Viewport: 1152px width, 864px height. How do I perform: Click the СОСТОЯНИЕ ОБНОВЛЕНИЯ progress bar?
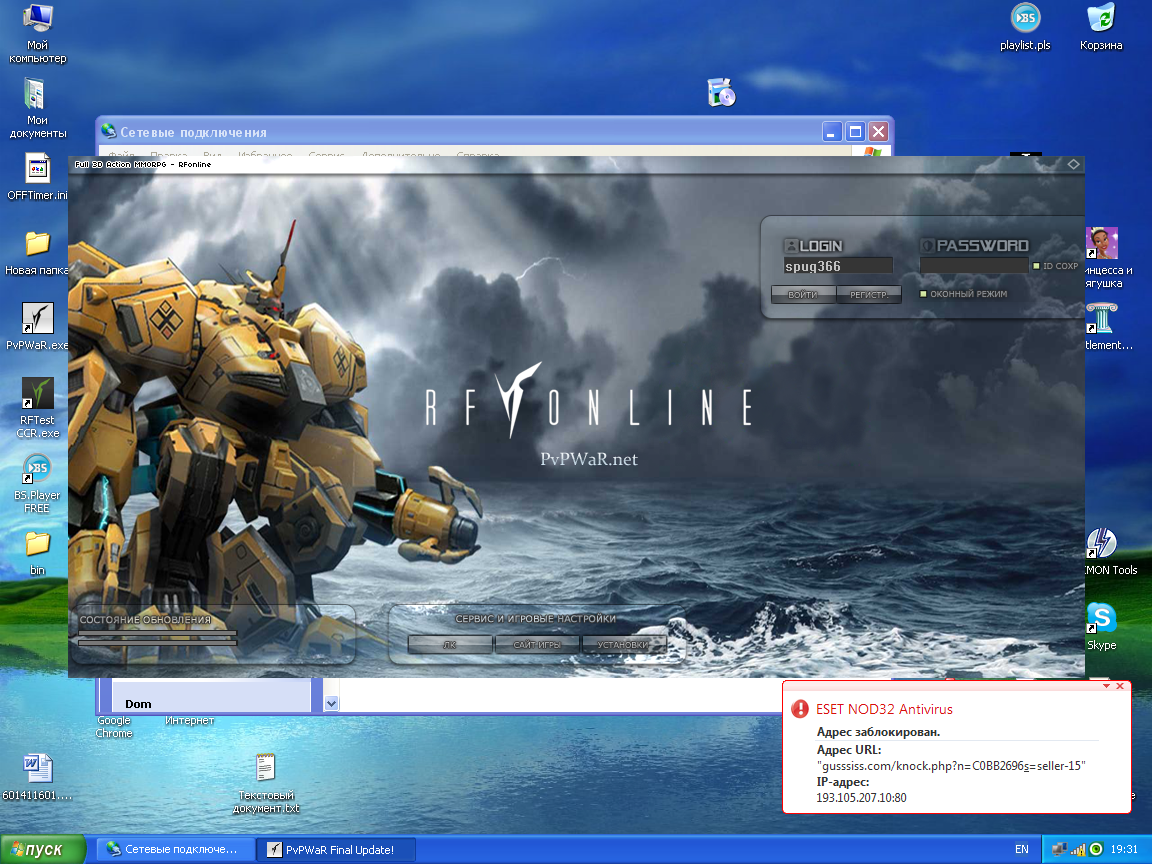pyautogui.click(x=158, y=637)
